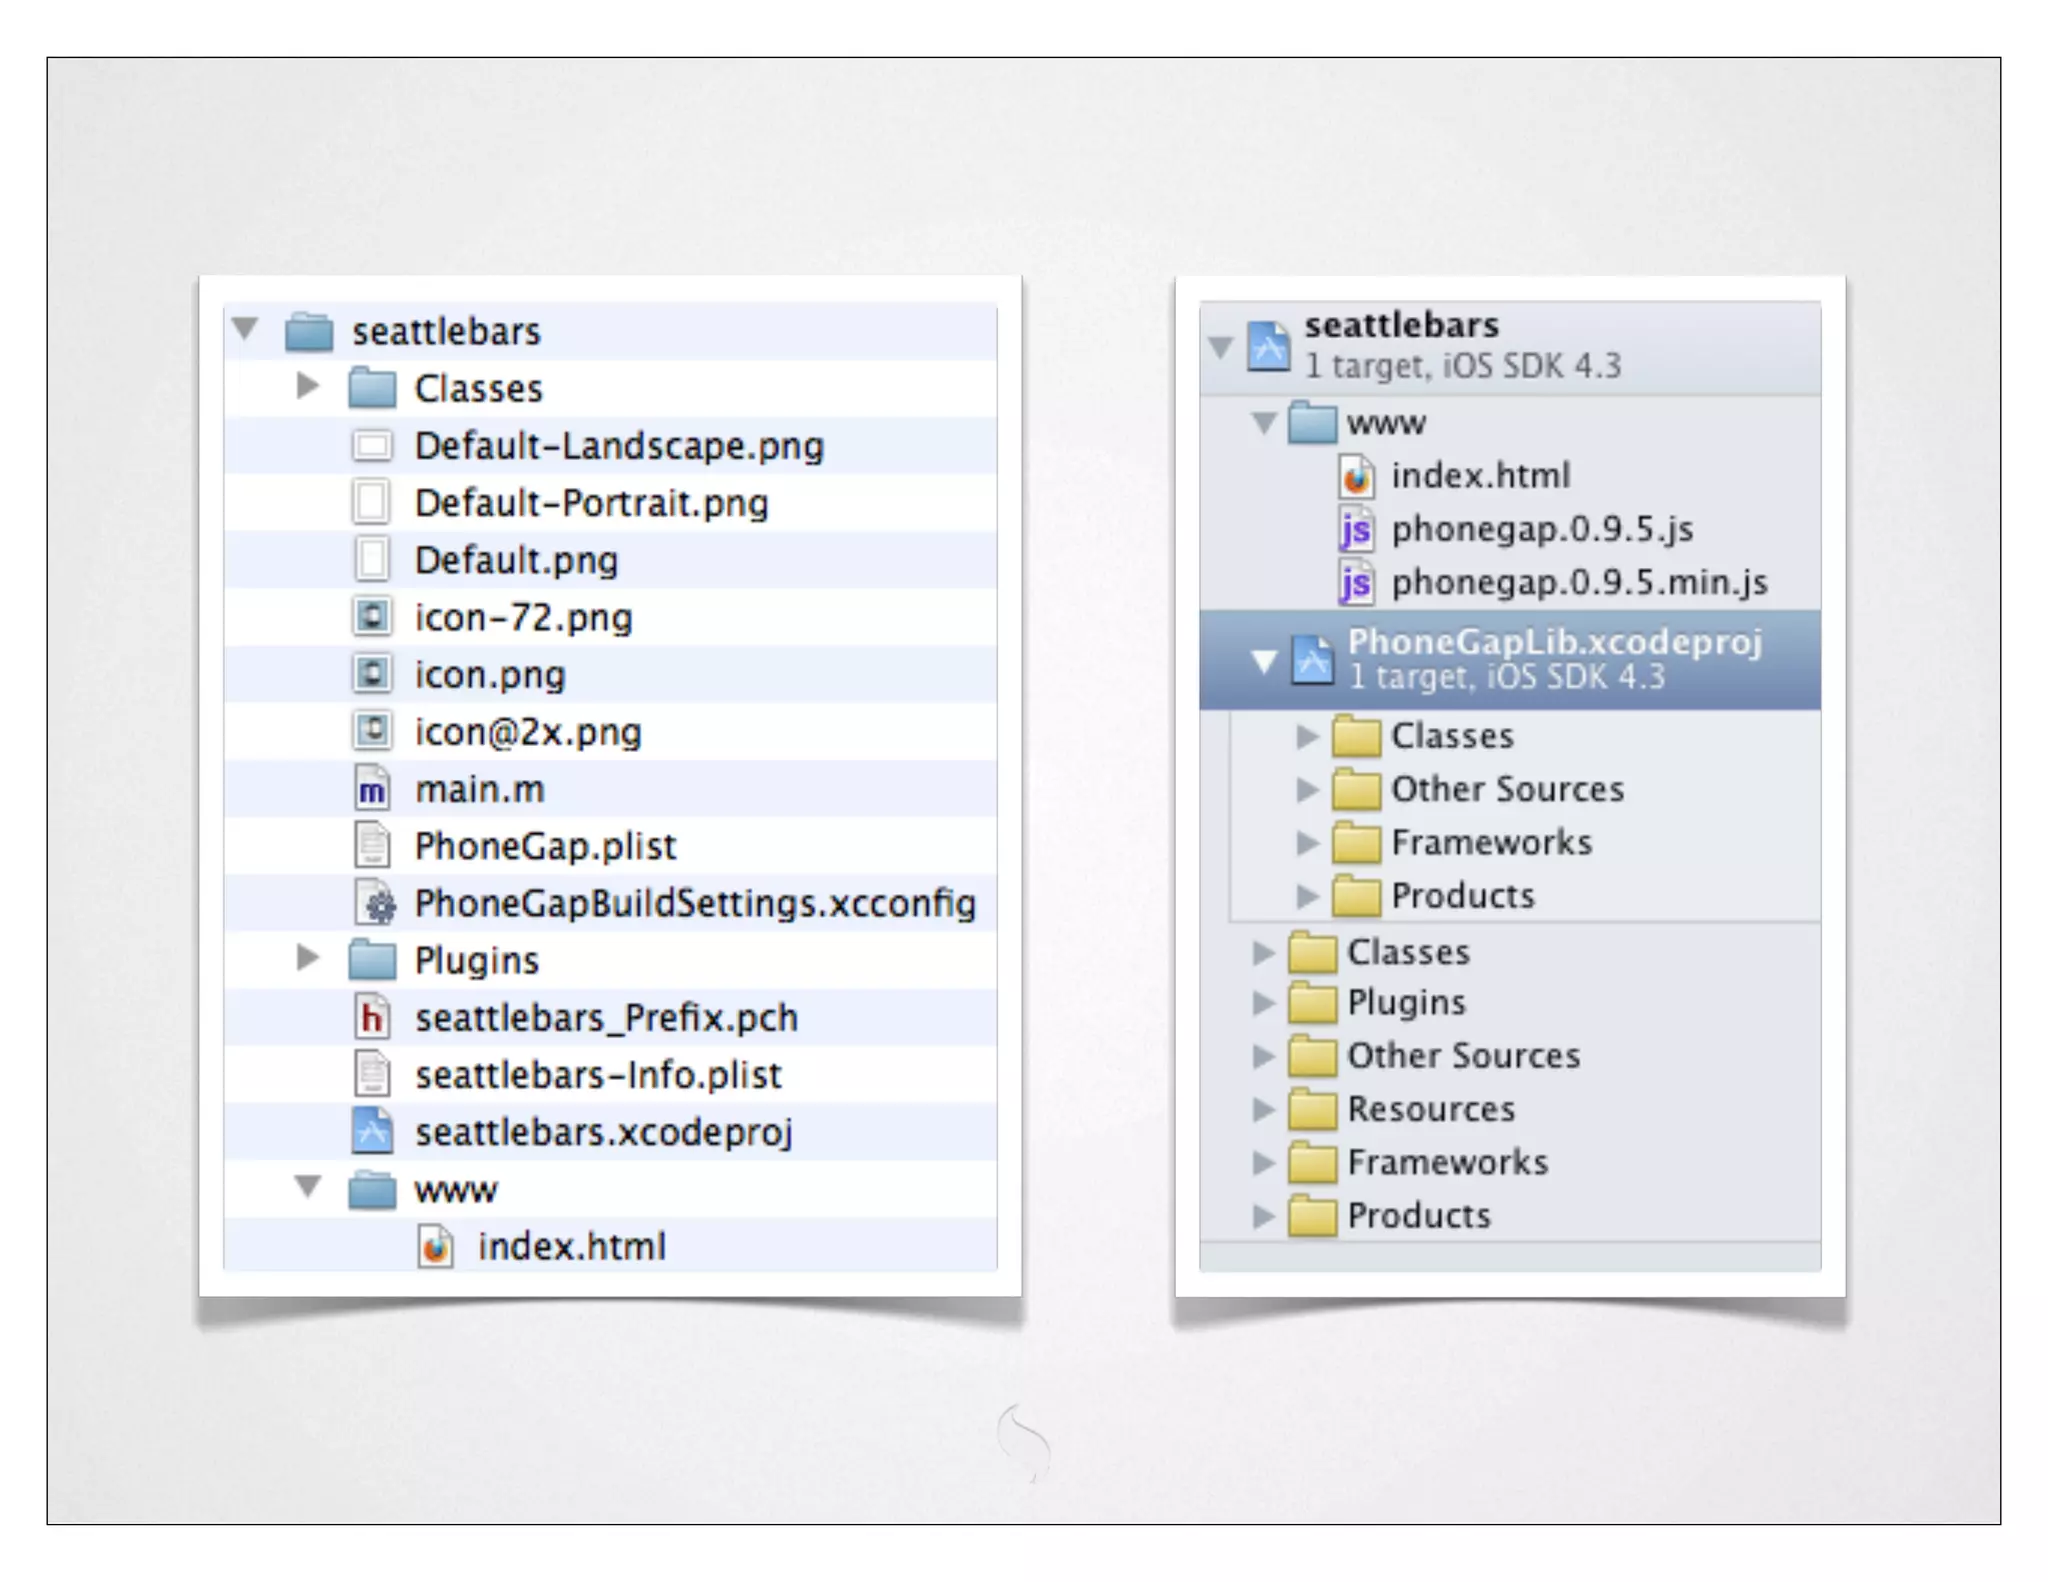Select PhoneGap.plist in the file list
Image resolution: width=2048 pixels, height=1582 pixels.
[x=545, y=847]
